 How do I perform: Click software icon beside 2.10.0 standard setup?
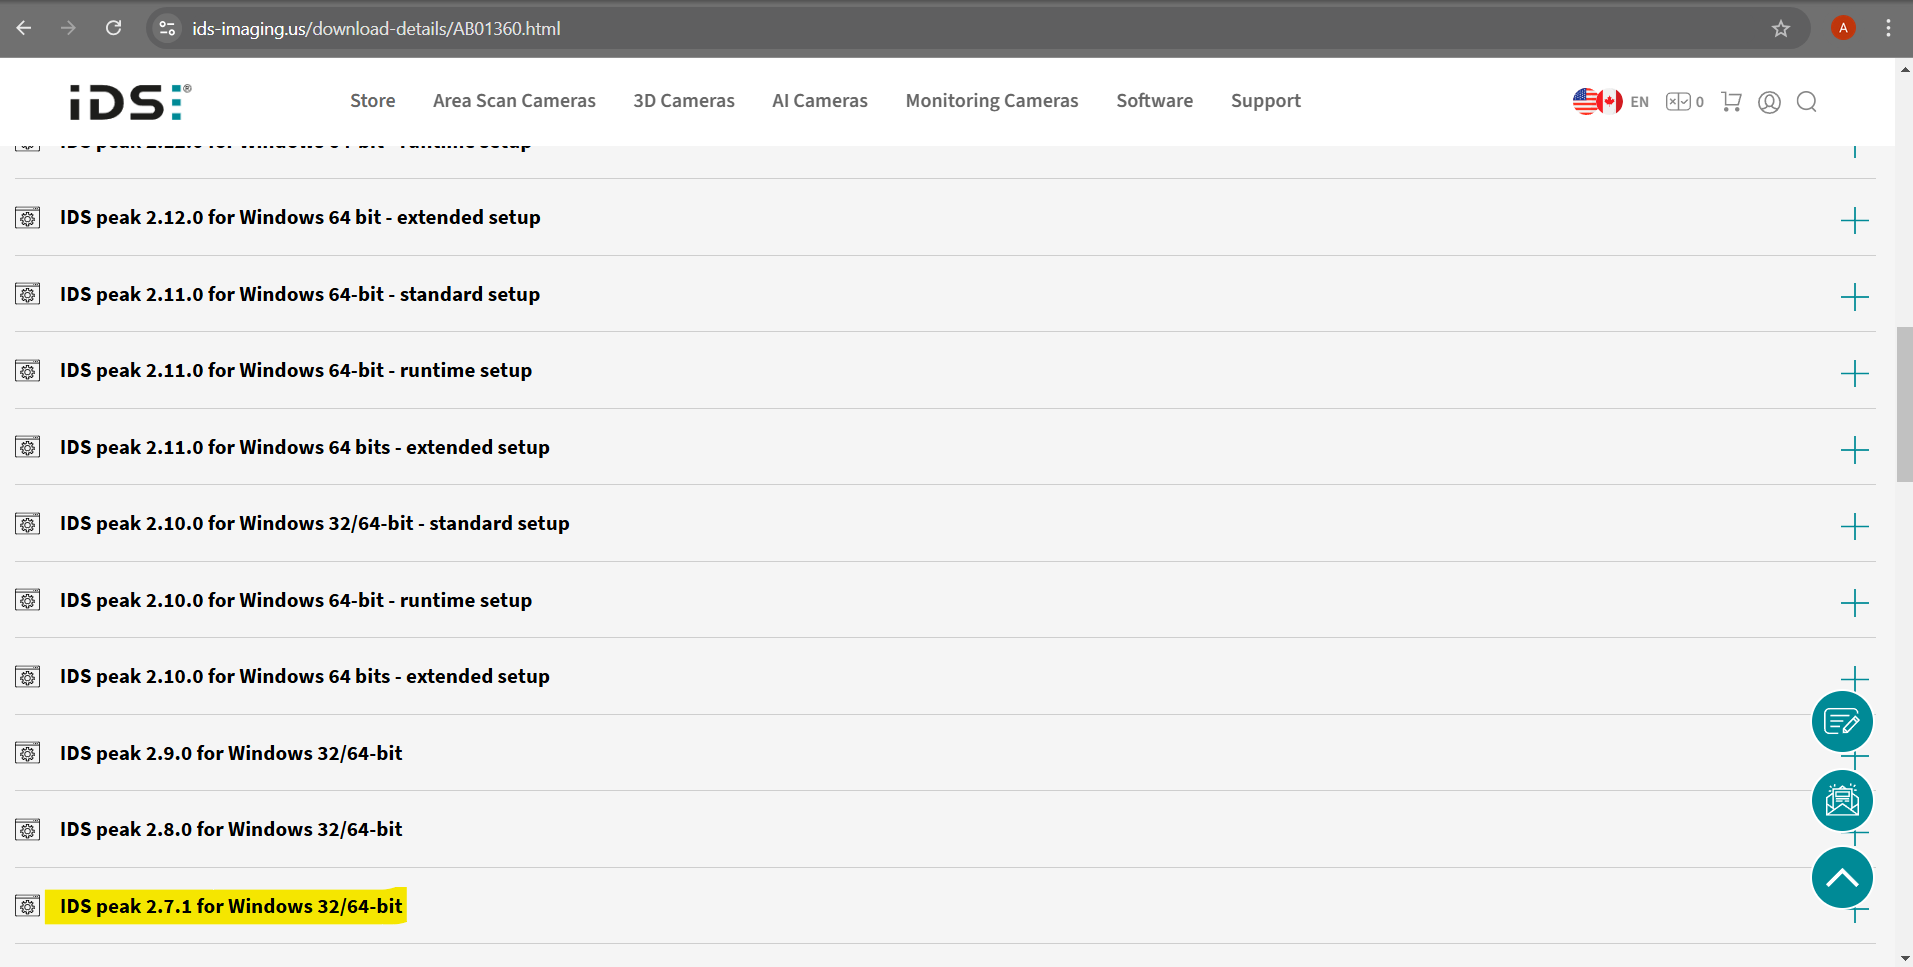pos(28,524)
